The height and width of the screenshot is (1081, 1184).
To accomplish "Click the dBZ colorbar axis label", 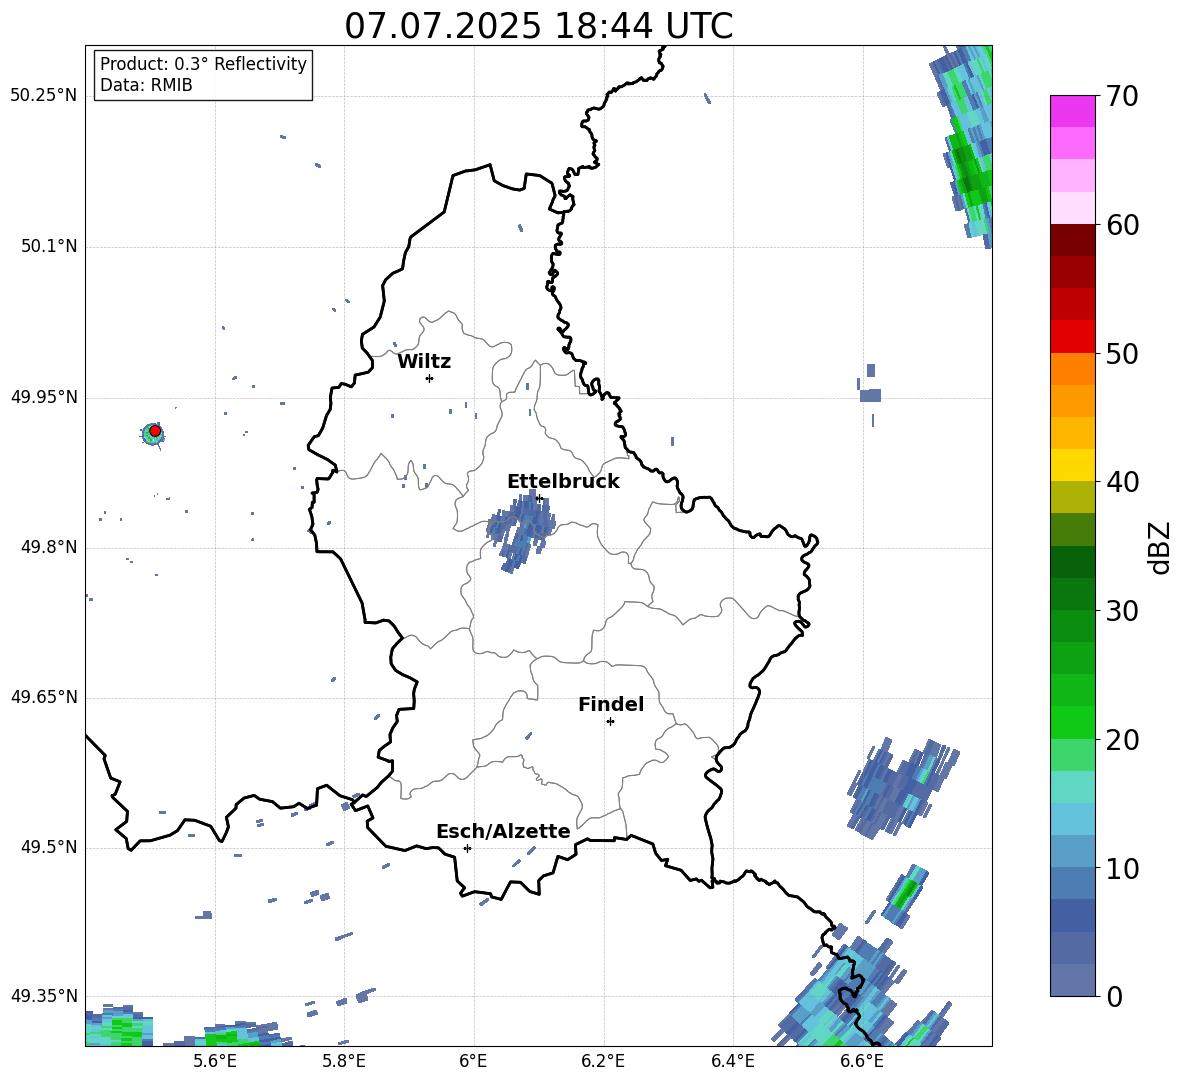I will click(1159, 547).
